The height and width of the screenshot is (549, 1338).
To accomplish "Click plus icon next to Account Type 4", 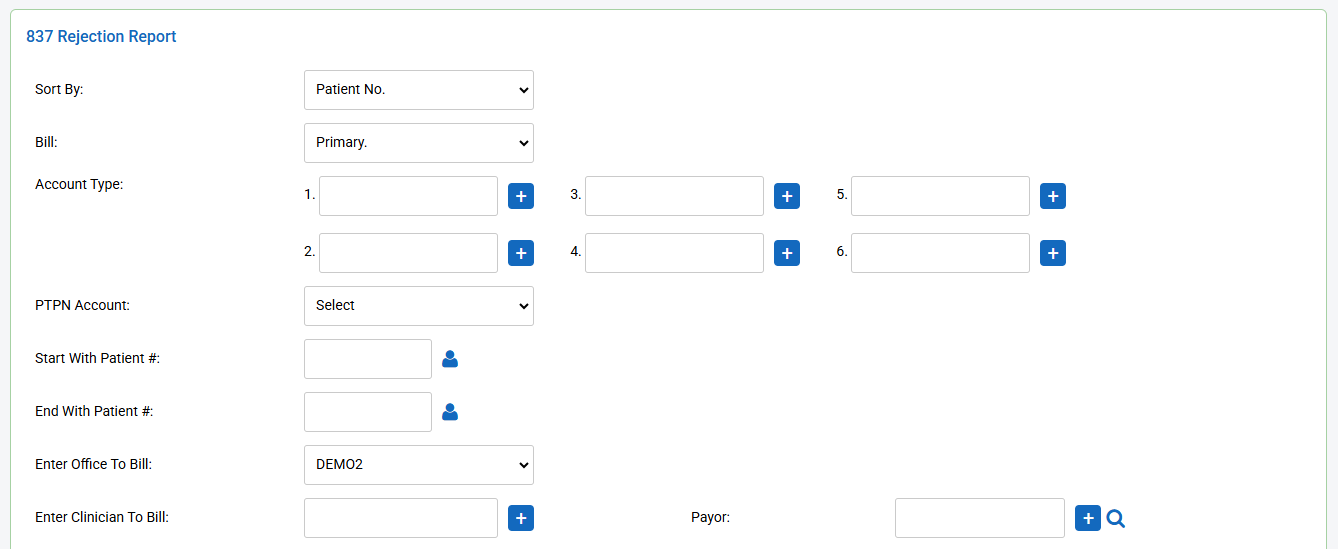I will point(787,253).
